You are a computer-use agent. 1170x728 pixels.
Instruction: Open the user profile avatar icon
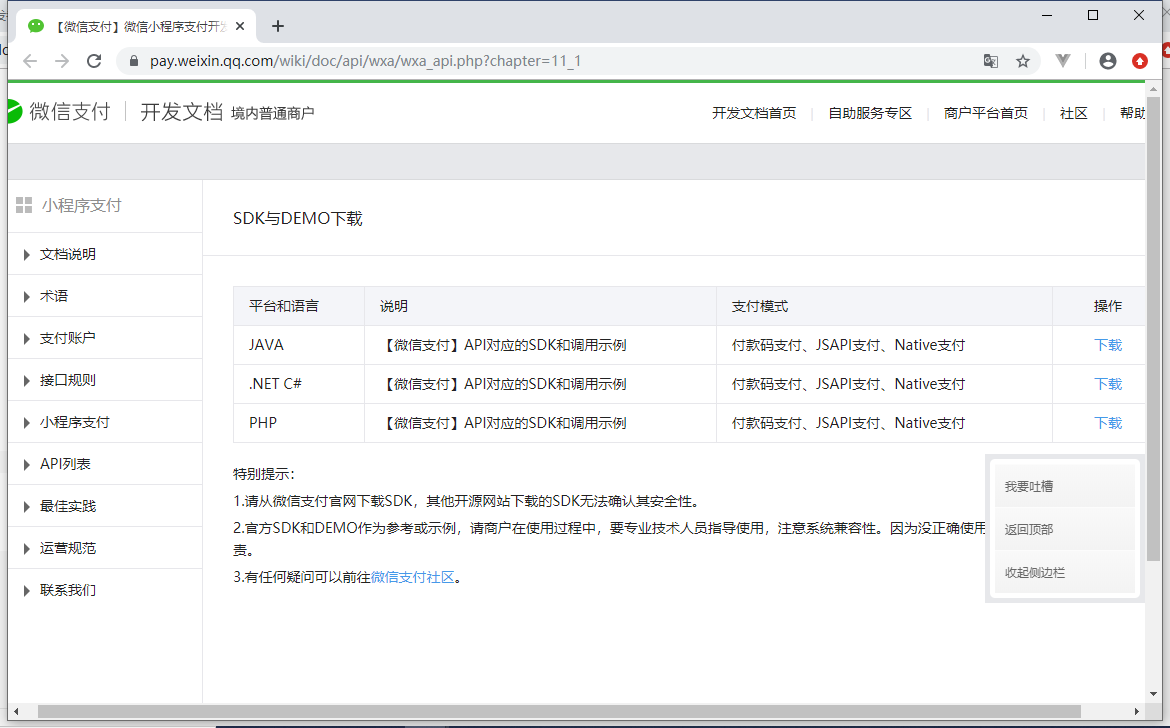[1108, 61]
